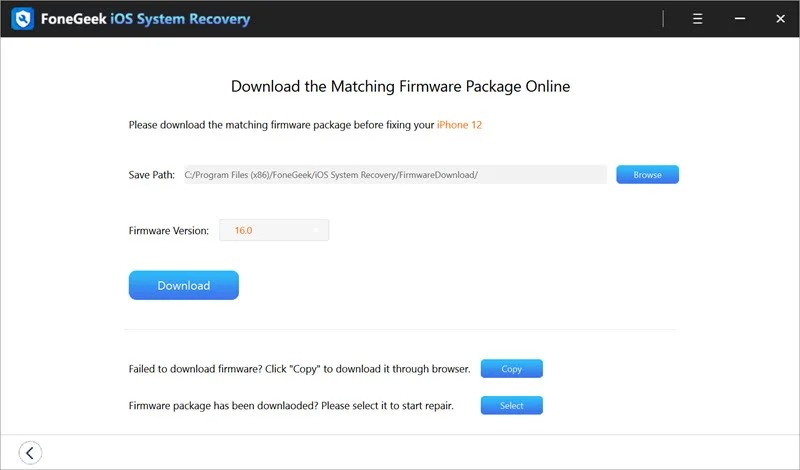This screenshot has width=800, height=470.
Task: Go back using the bottom-left arrow icon
Action: (x=30, y=453)
